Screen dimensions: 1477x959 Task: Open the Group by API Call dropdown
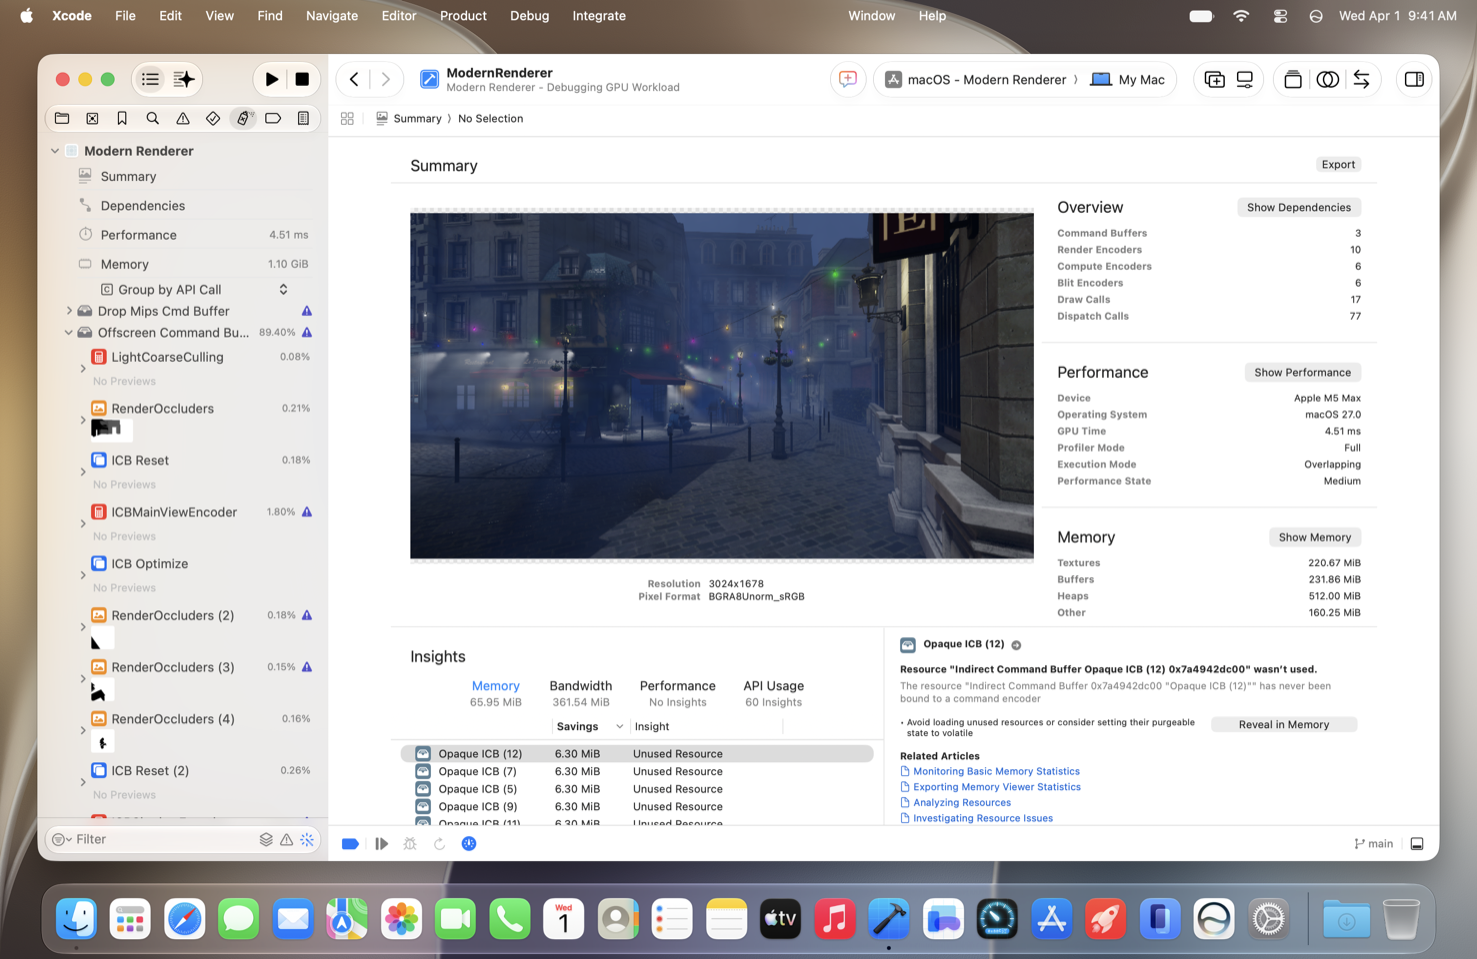pos(196,289)
